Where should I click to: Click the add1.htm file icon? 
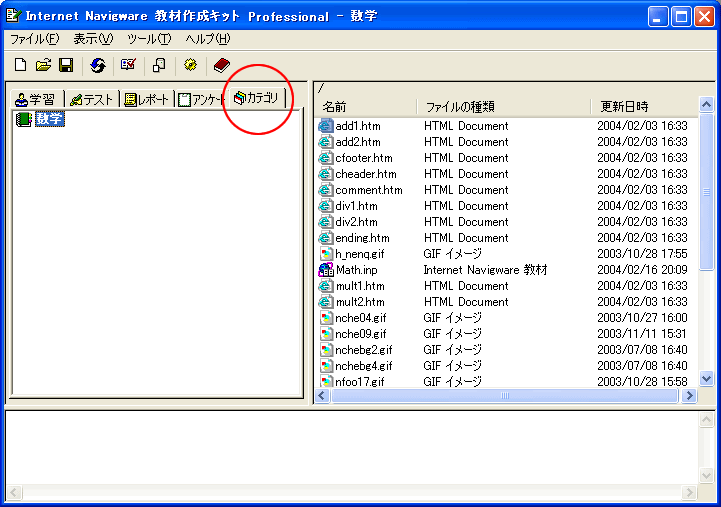(326, 125)
